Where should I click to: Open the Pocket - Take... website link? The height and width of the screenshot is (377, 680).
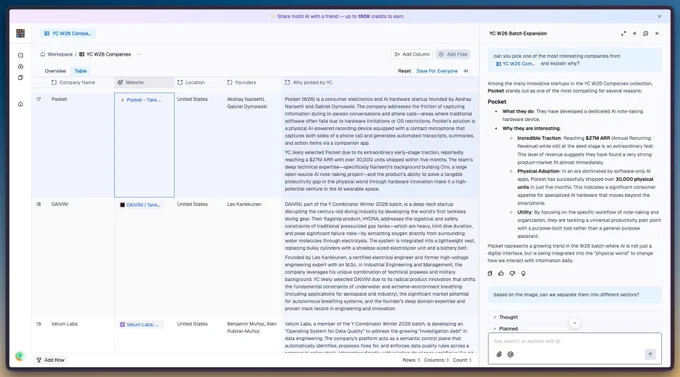[144, 100]
